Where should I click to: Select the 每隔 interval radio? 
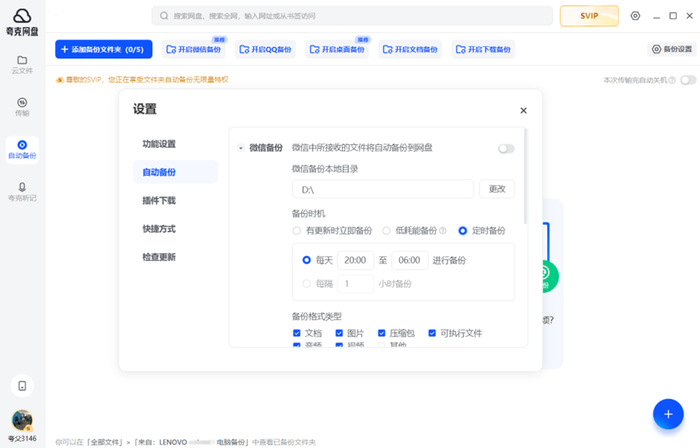tap(306, 283)
